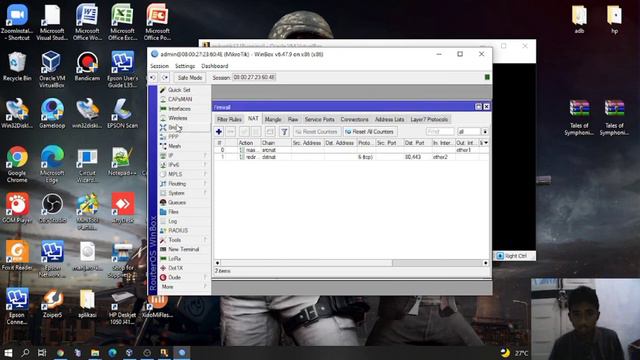The width and height of the screenshot is (640, 360).
Task: Click the Chain column header
Action: pyautogui.click(x=276, y=142)
